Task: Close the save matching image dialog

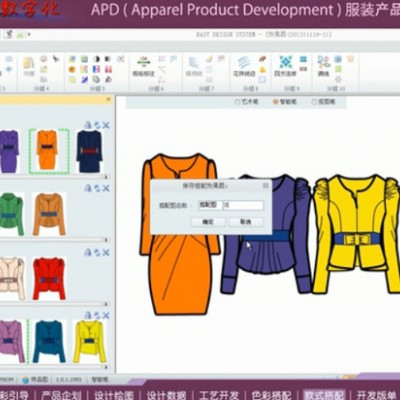Action: pos(266,185)
